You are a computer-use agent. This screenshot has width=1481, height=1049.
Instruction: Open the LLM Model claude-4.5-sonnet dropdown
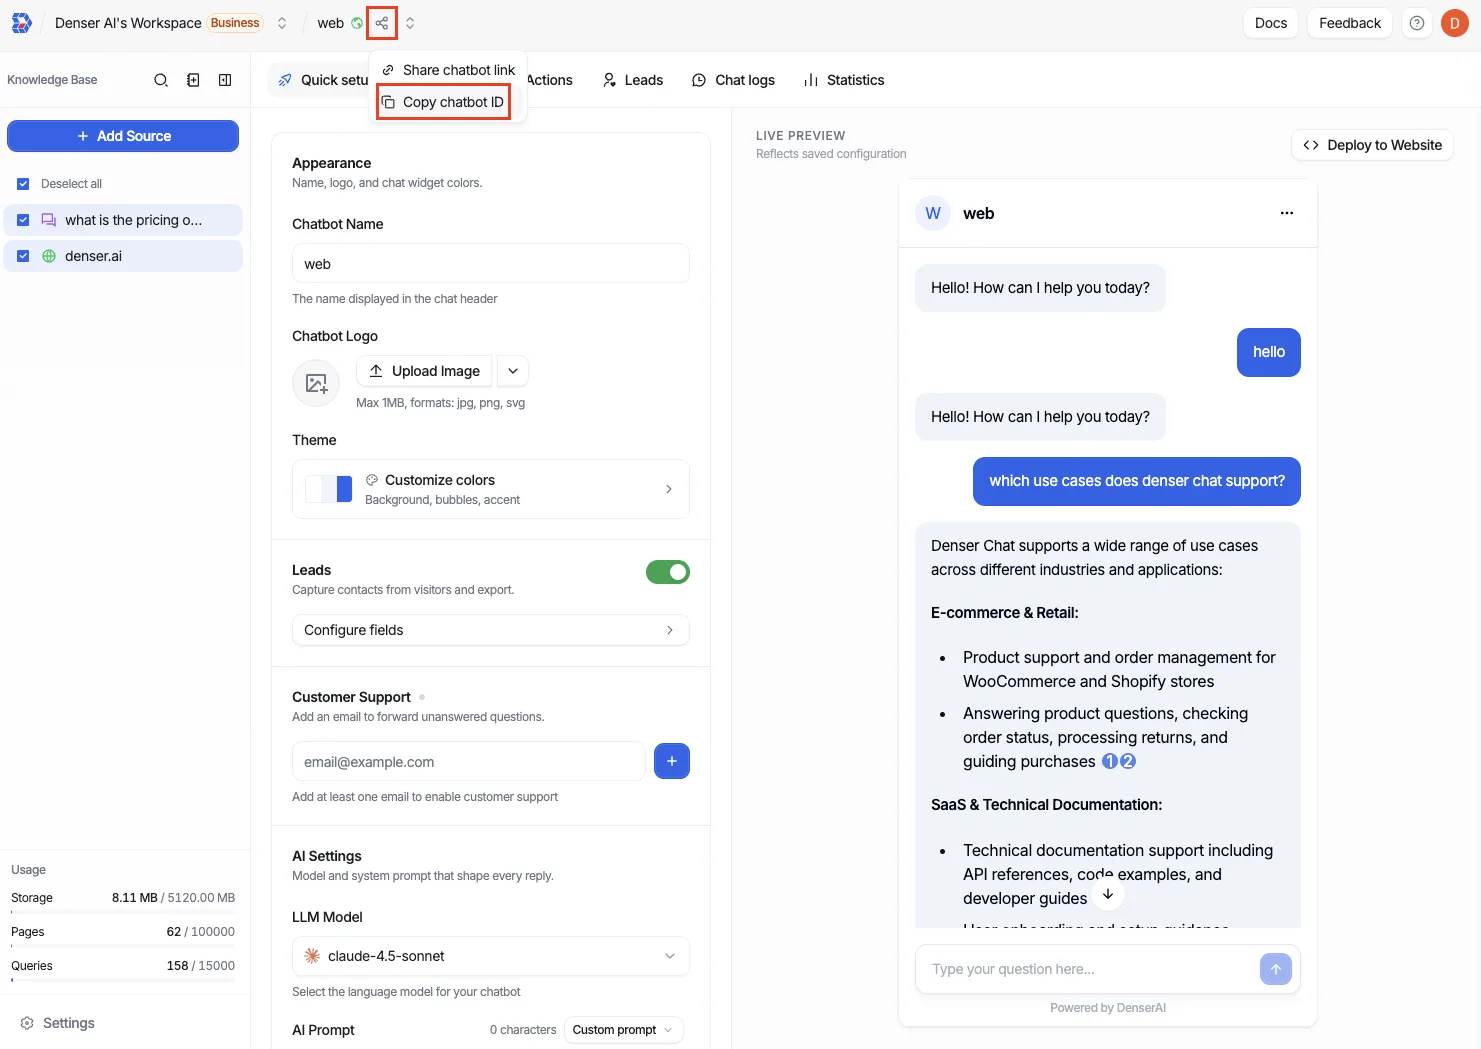pos(491,956)
